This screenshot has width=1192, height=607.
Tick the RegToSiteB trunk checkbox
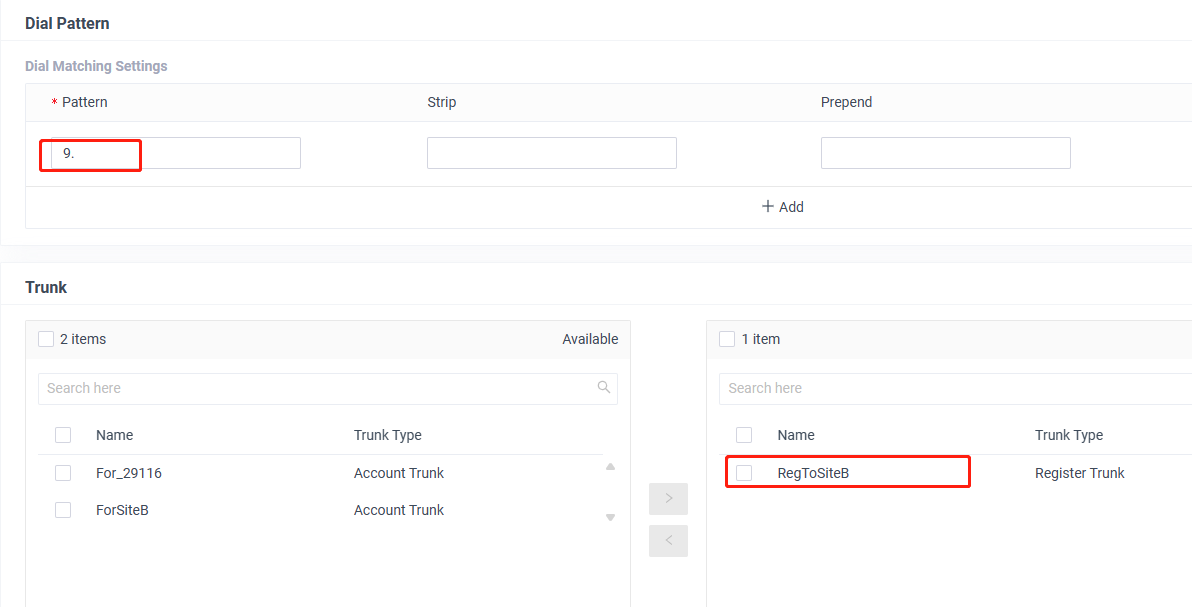click(744, 473)
